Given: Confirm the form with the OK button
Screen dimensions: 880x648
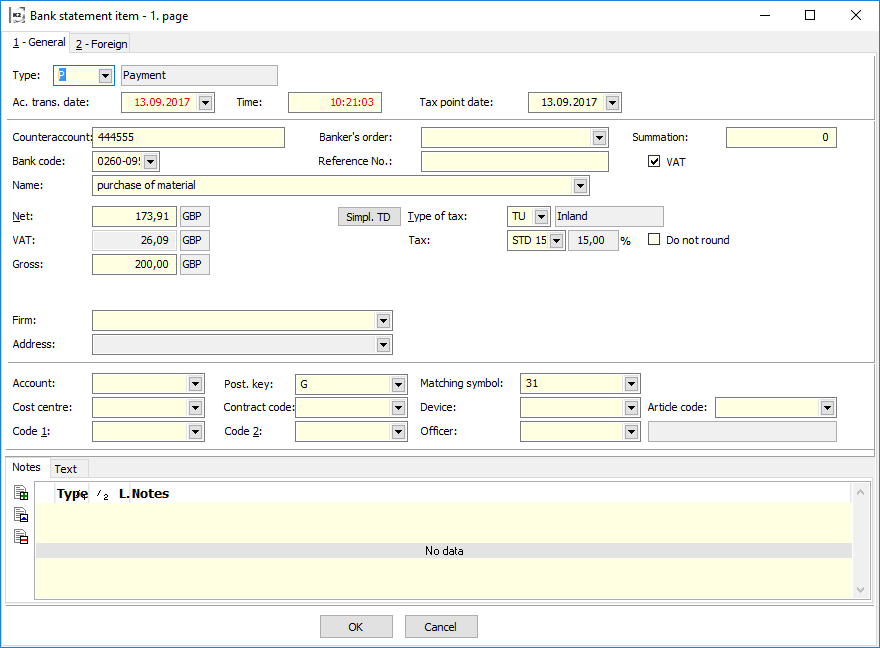Looking at the screenshot, I should tap(356, 627).
